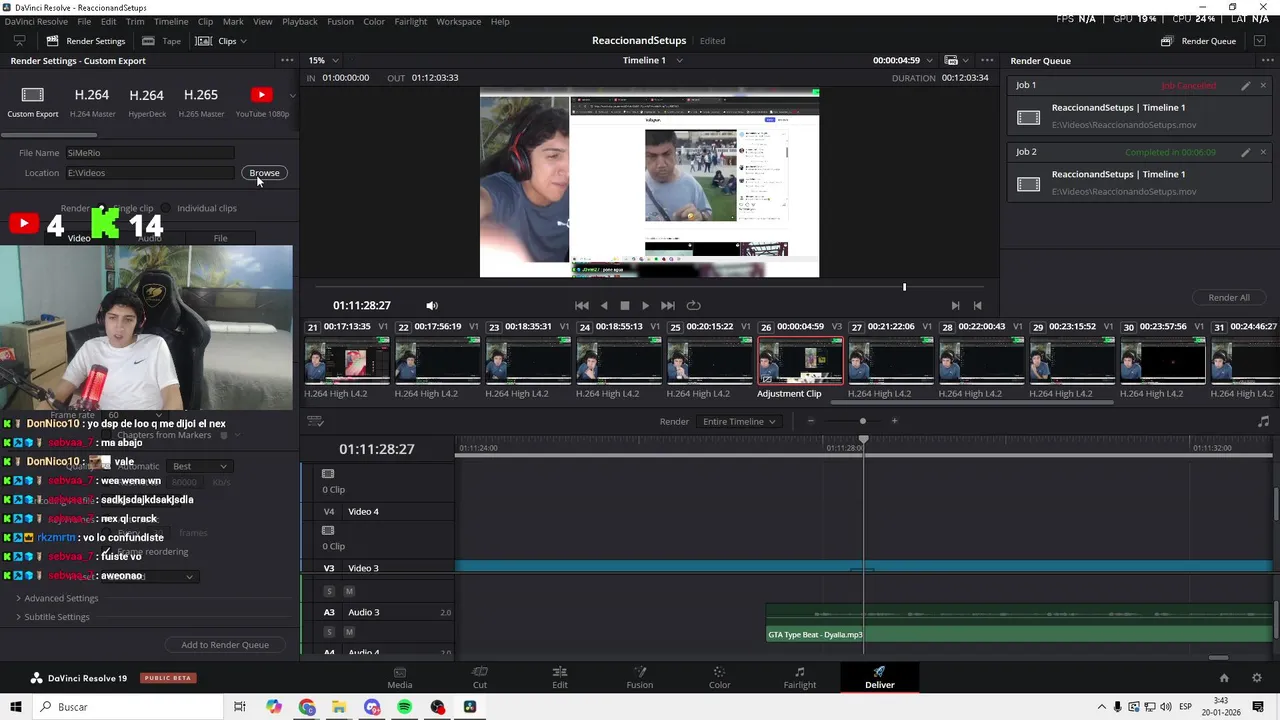
Task: Choose the H.264 Master preset
Action: pos(92,101)
